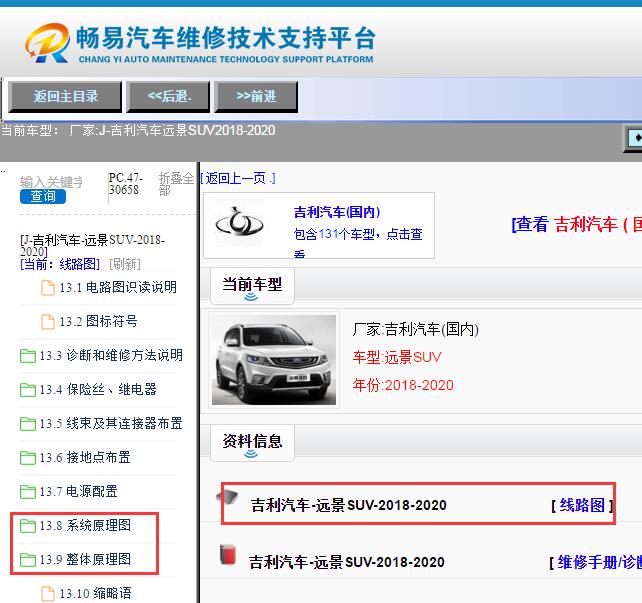Click the 查询 search button

pos(43,196)
